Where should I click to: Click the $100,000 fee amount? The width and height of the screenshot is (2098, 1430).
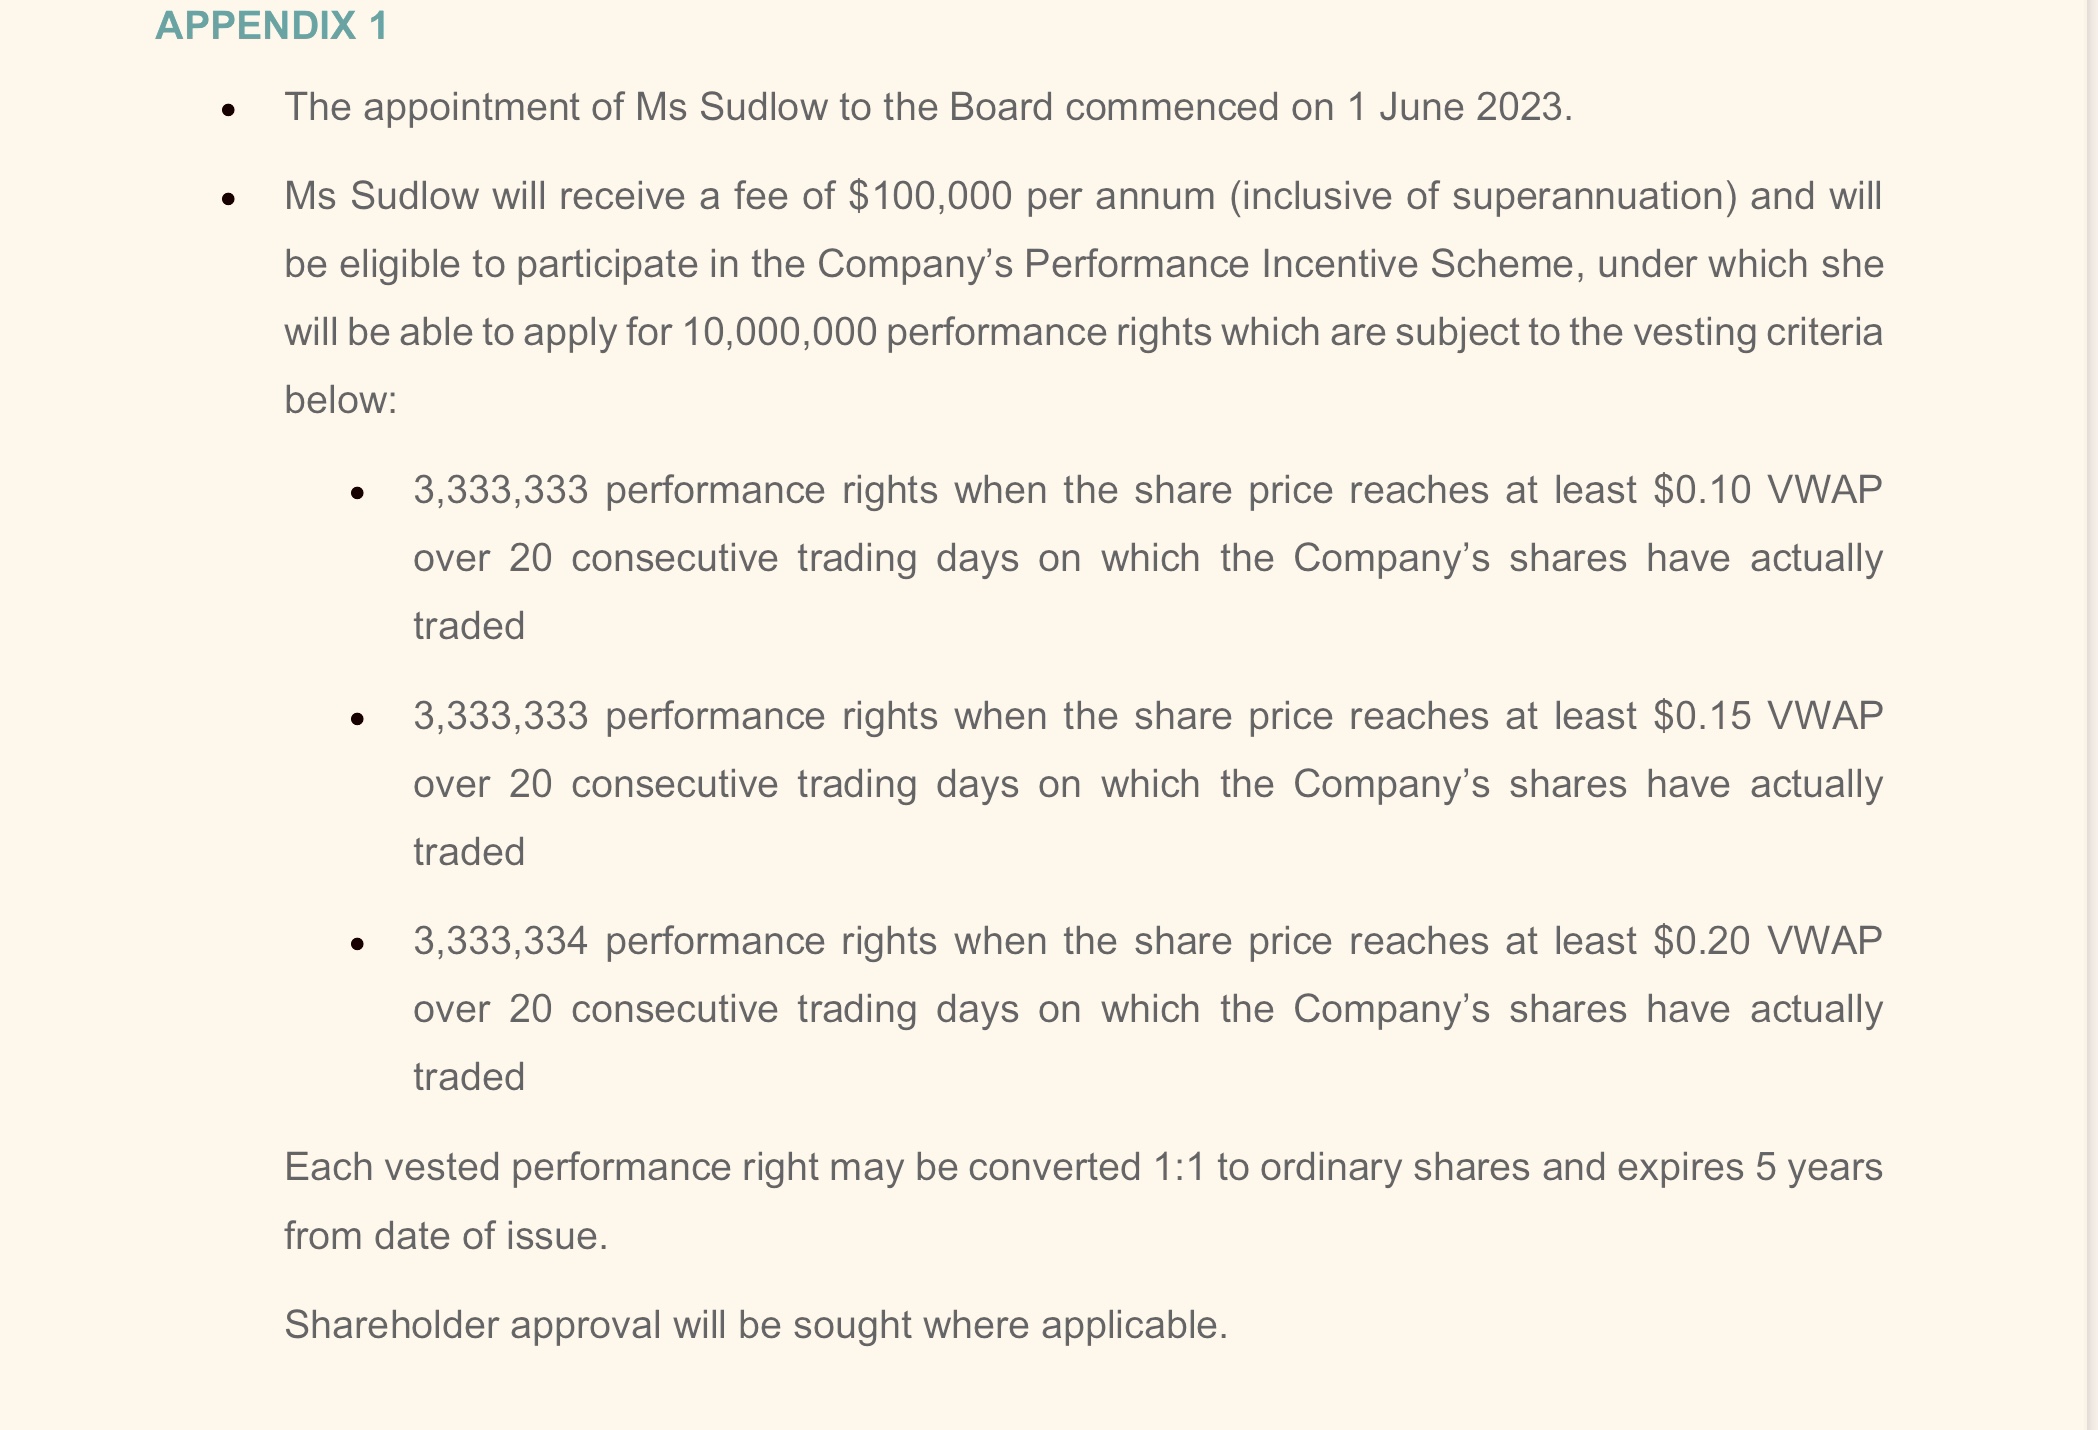[930, 196]
